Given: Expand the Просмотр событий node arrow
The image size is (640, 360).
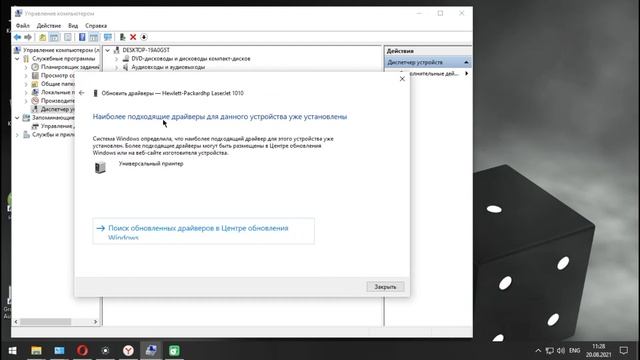Looking at the screenshot, I should (x=26, y=76).
